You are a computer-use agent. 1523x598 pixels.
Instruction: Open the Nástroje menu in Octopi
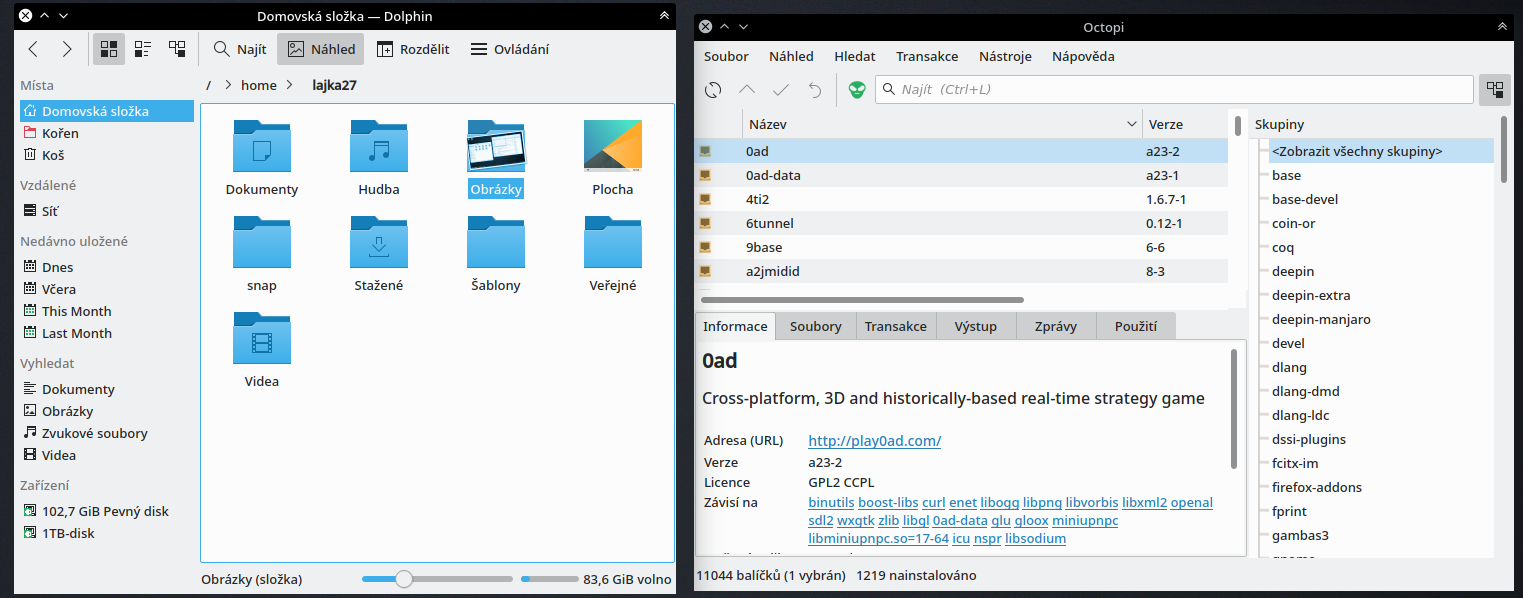tap(1005, 57)
